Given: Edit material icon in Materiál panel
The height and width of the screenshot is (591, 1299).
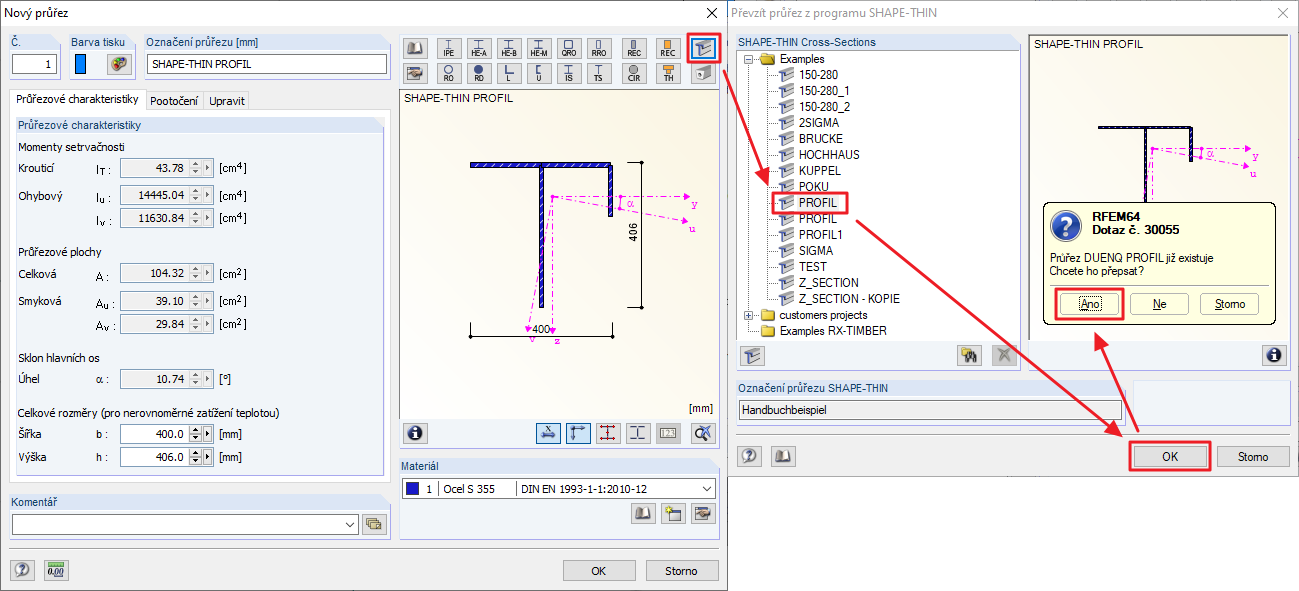Looking at the screenshot, I should click(x=704, y=514).
